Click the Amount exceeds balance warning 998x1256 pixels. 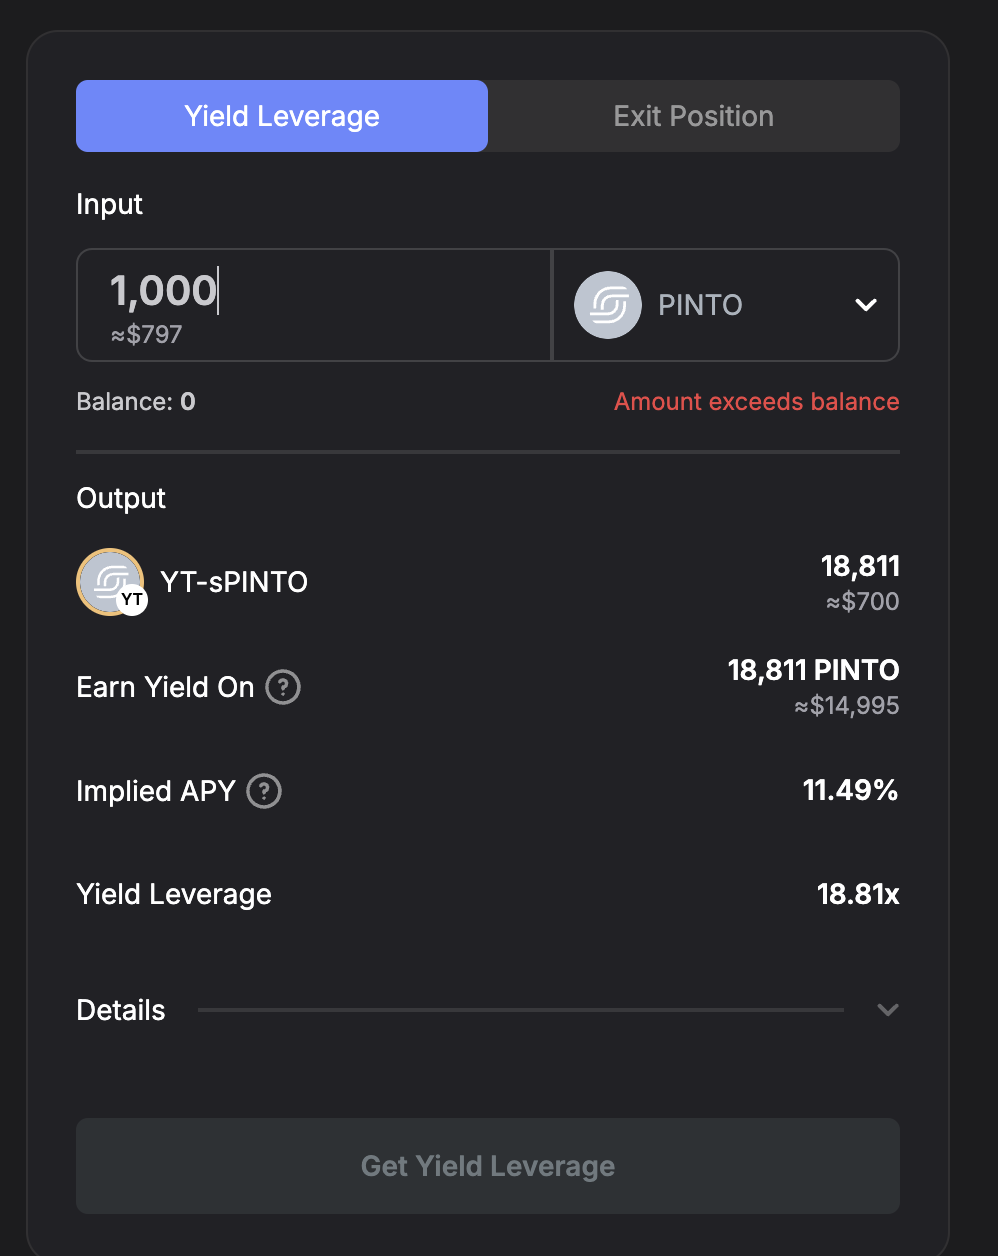(756, 402)
